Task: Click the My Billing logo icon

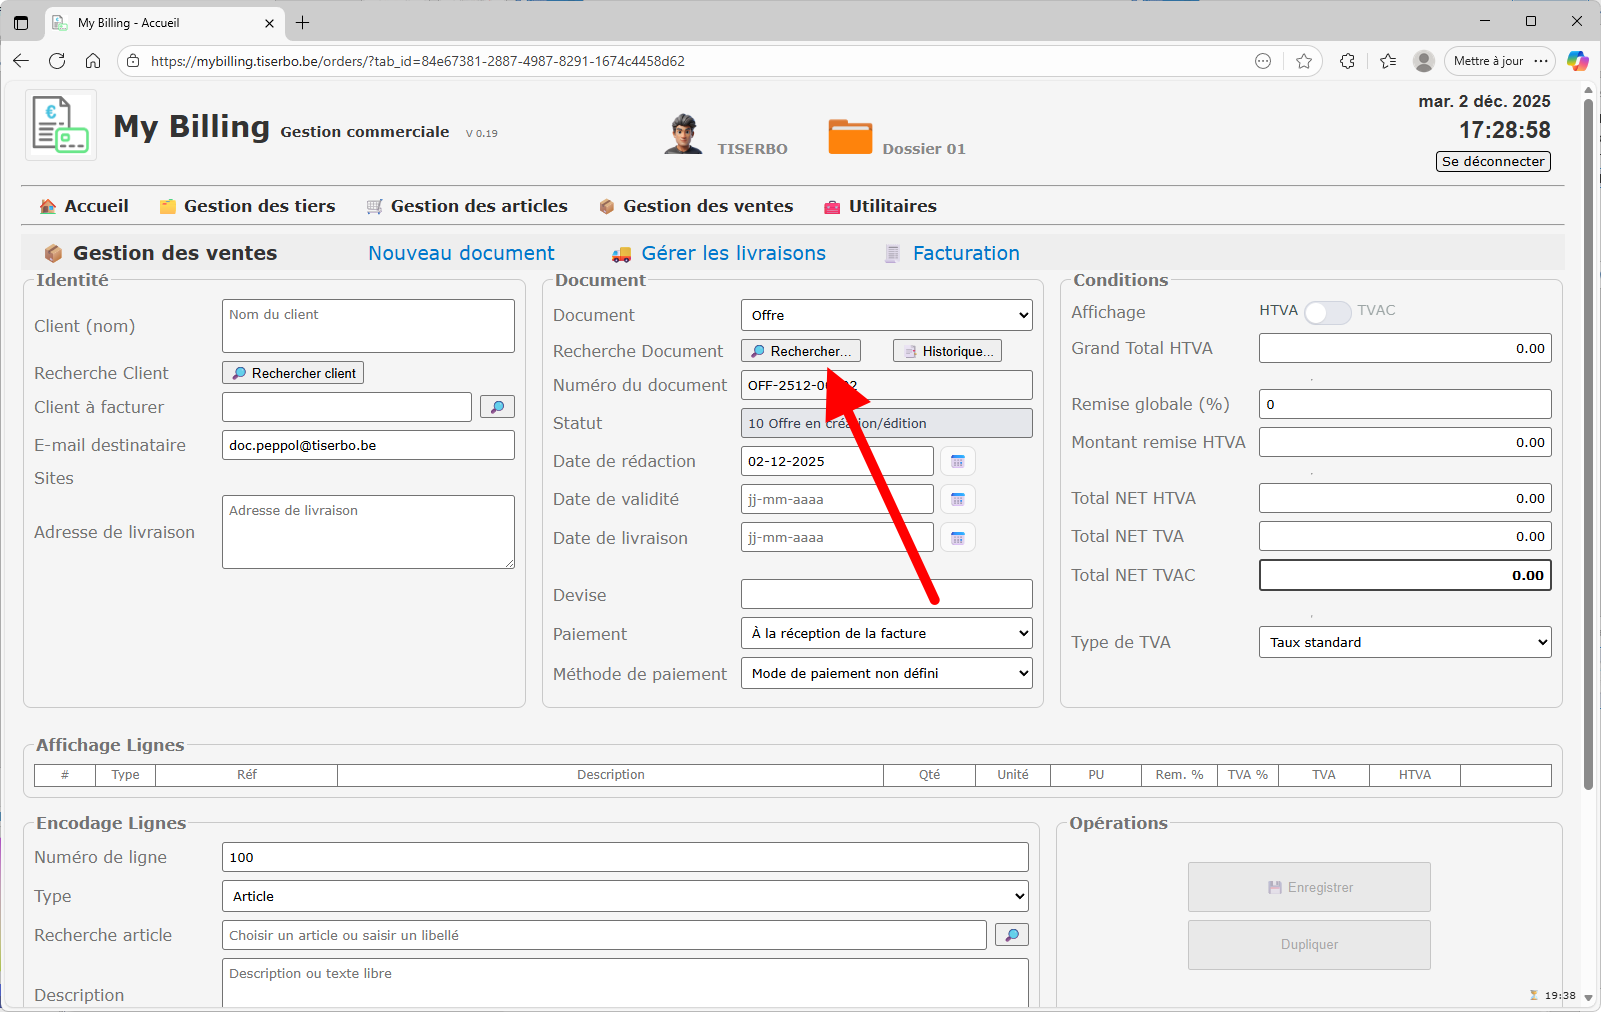Action: click(61, 125)
